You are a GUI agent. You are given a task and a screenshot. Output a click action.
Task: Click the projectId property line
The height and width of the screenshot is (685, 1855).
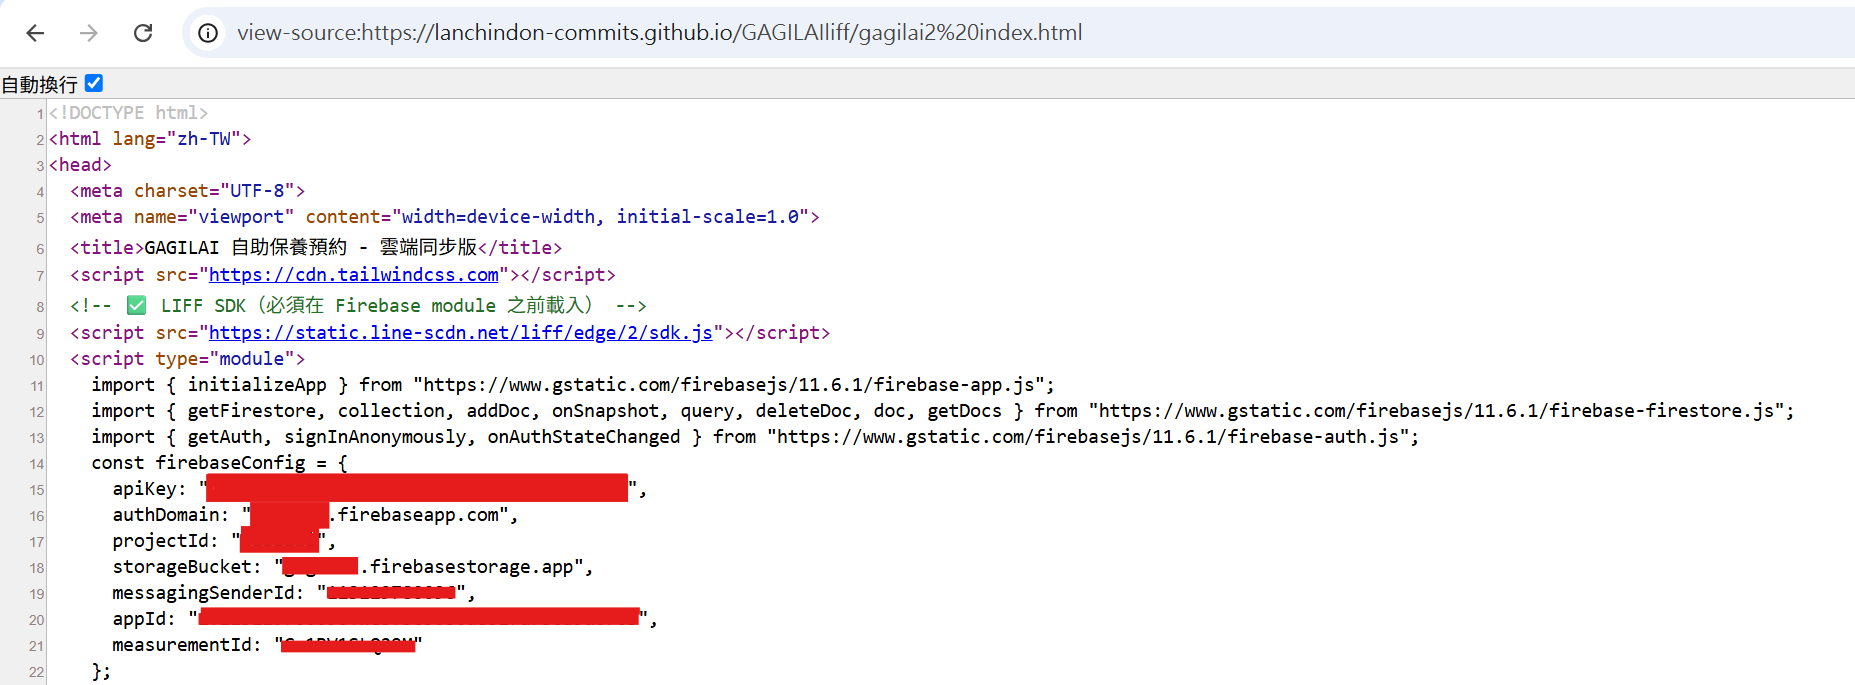pos(224,541)
